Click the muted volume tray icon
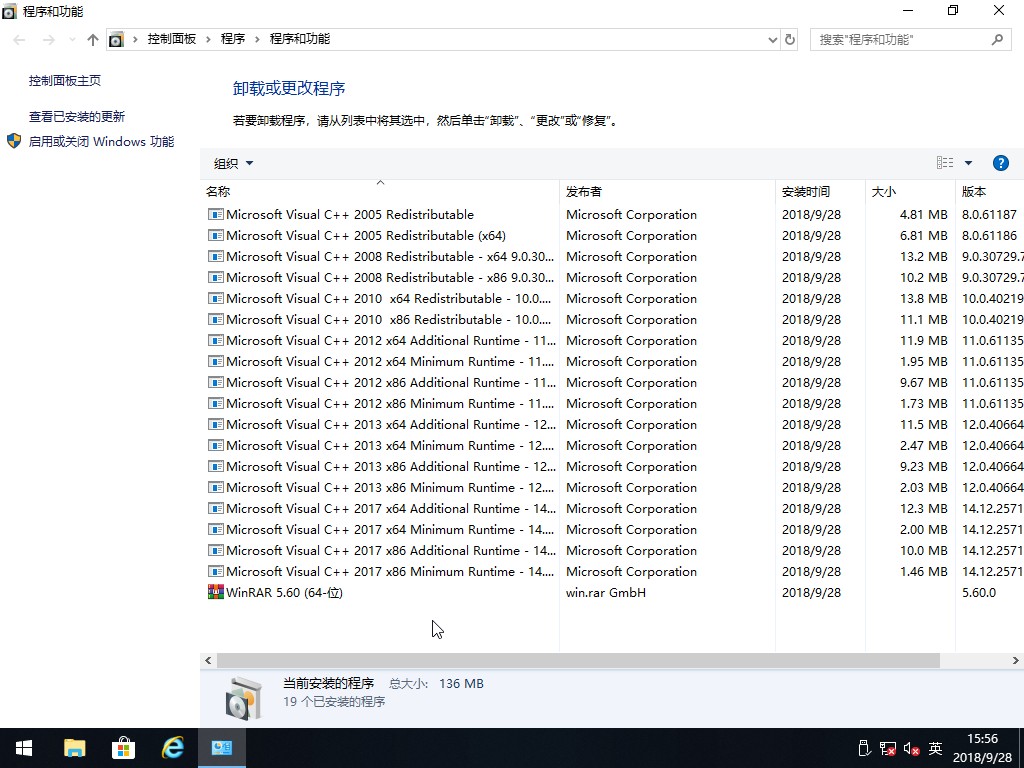 pos(912,748)
